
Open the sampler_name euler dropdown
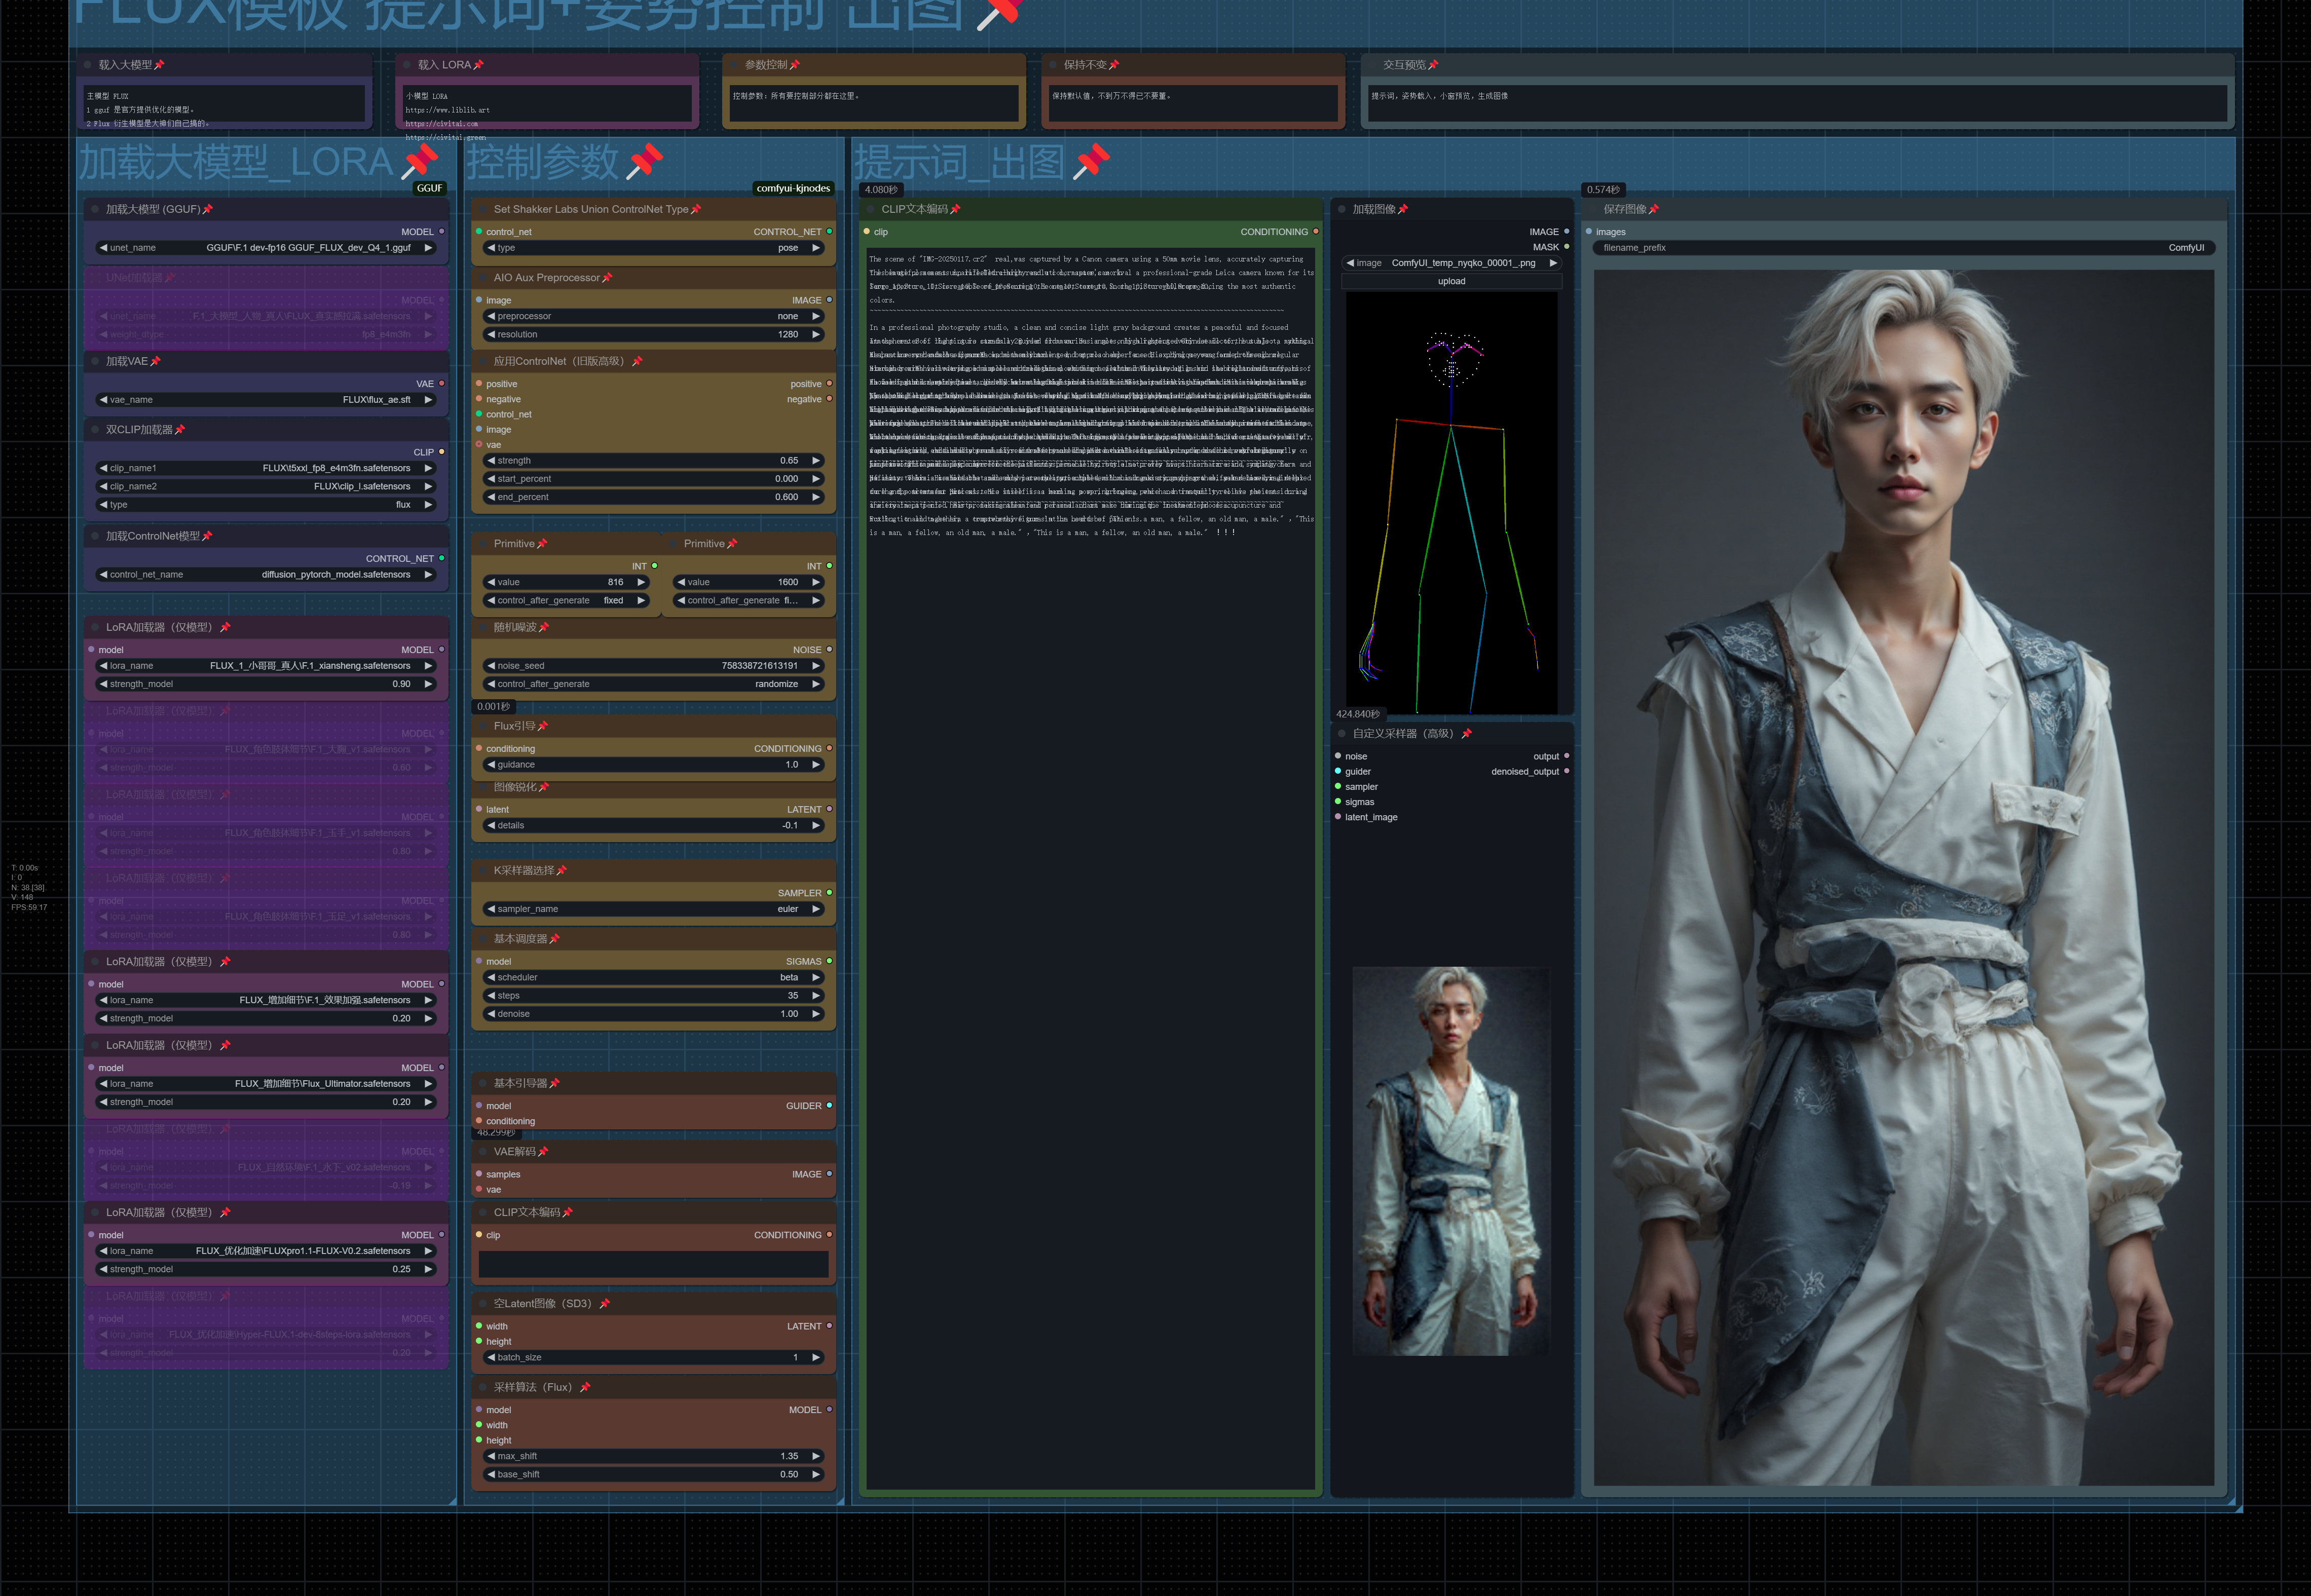click(654, 909)
